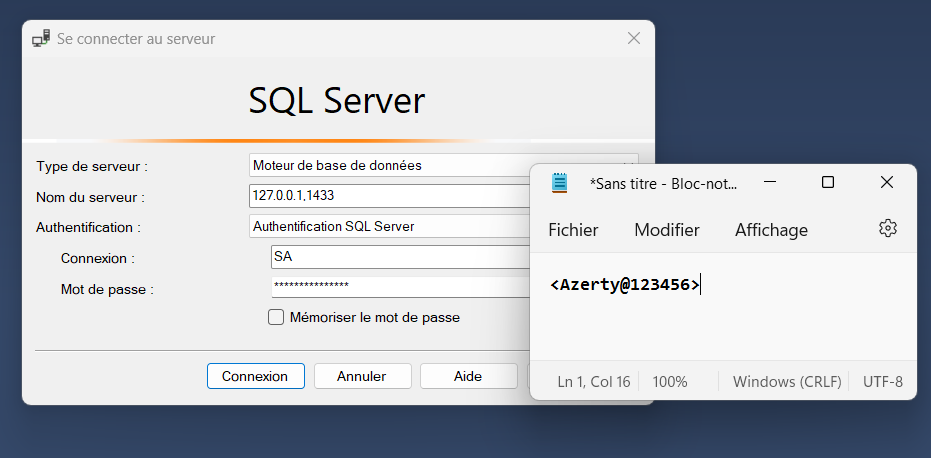Open the Nom du serveur combo box
This screenshot has width=931, height=458.
390,195
